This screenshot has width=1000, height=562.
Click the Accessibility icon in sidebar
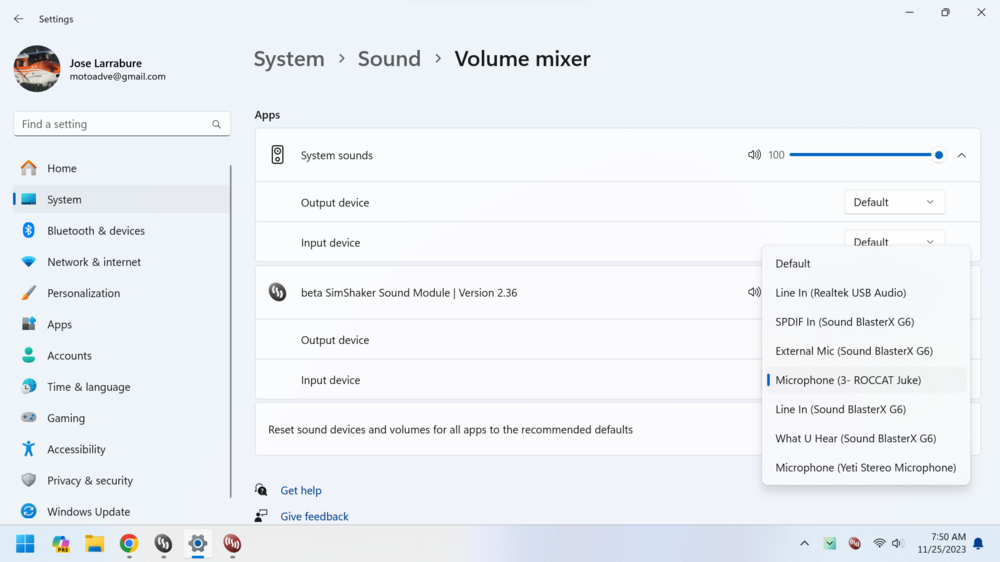pyautogui.click(x=29, y=450)
